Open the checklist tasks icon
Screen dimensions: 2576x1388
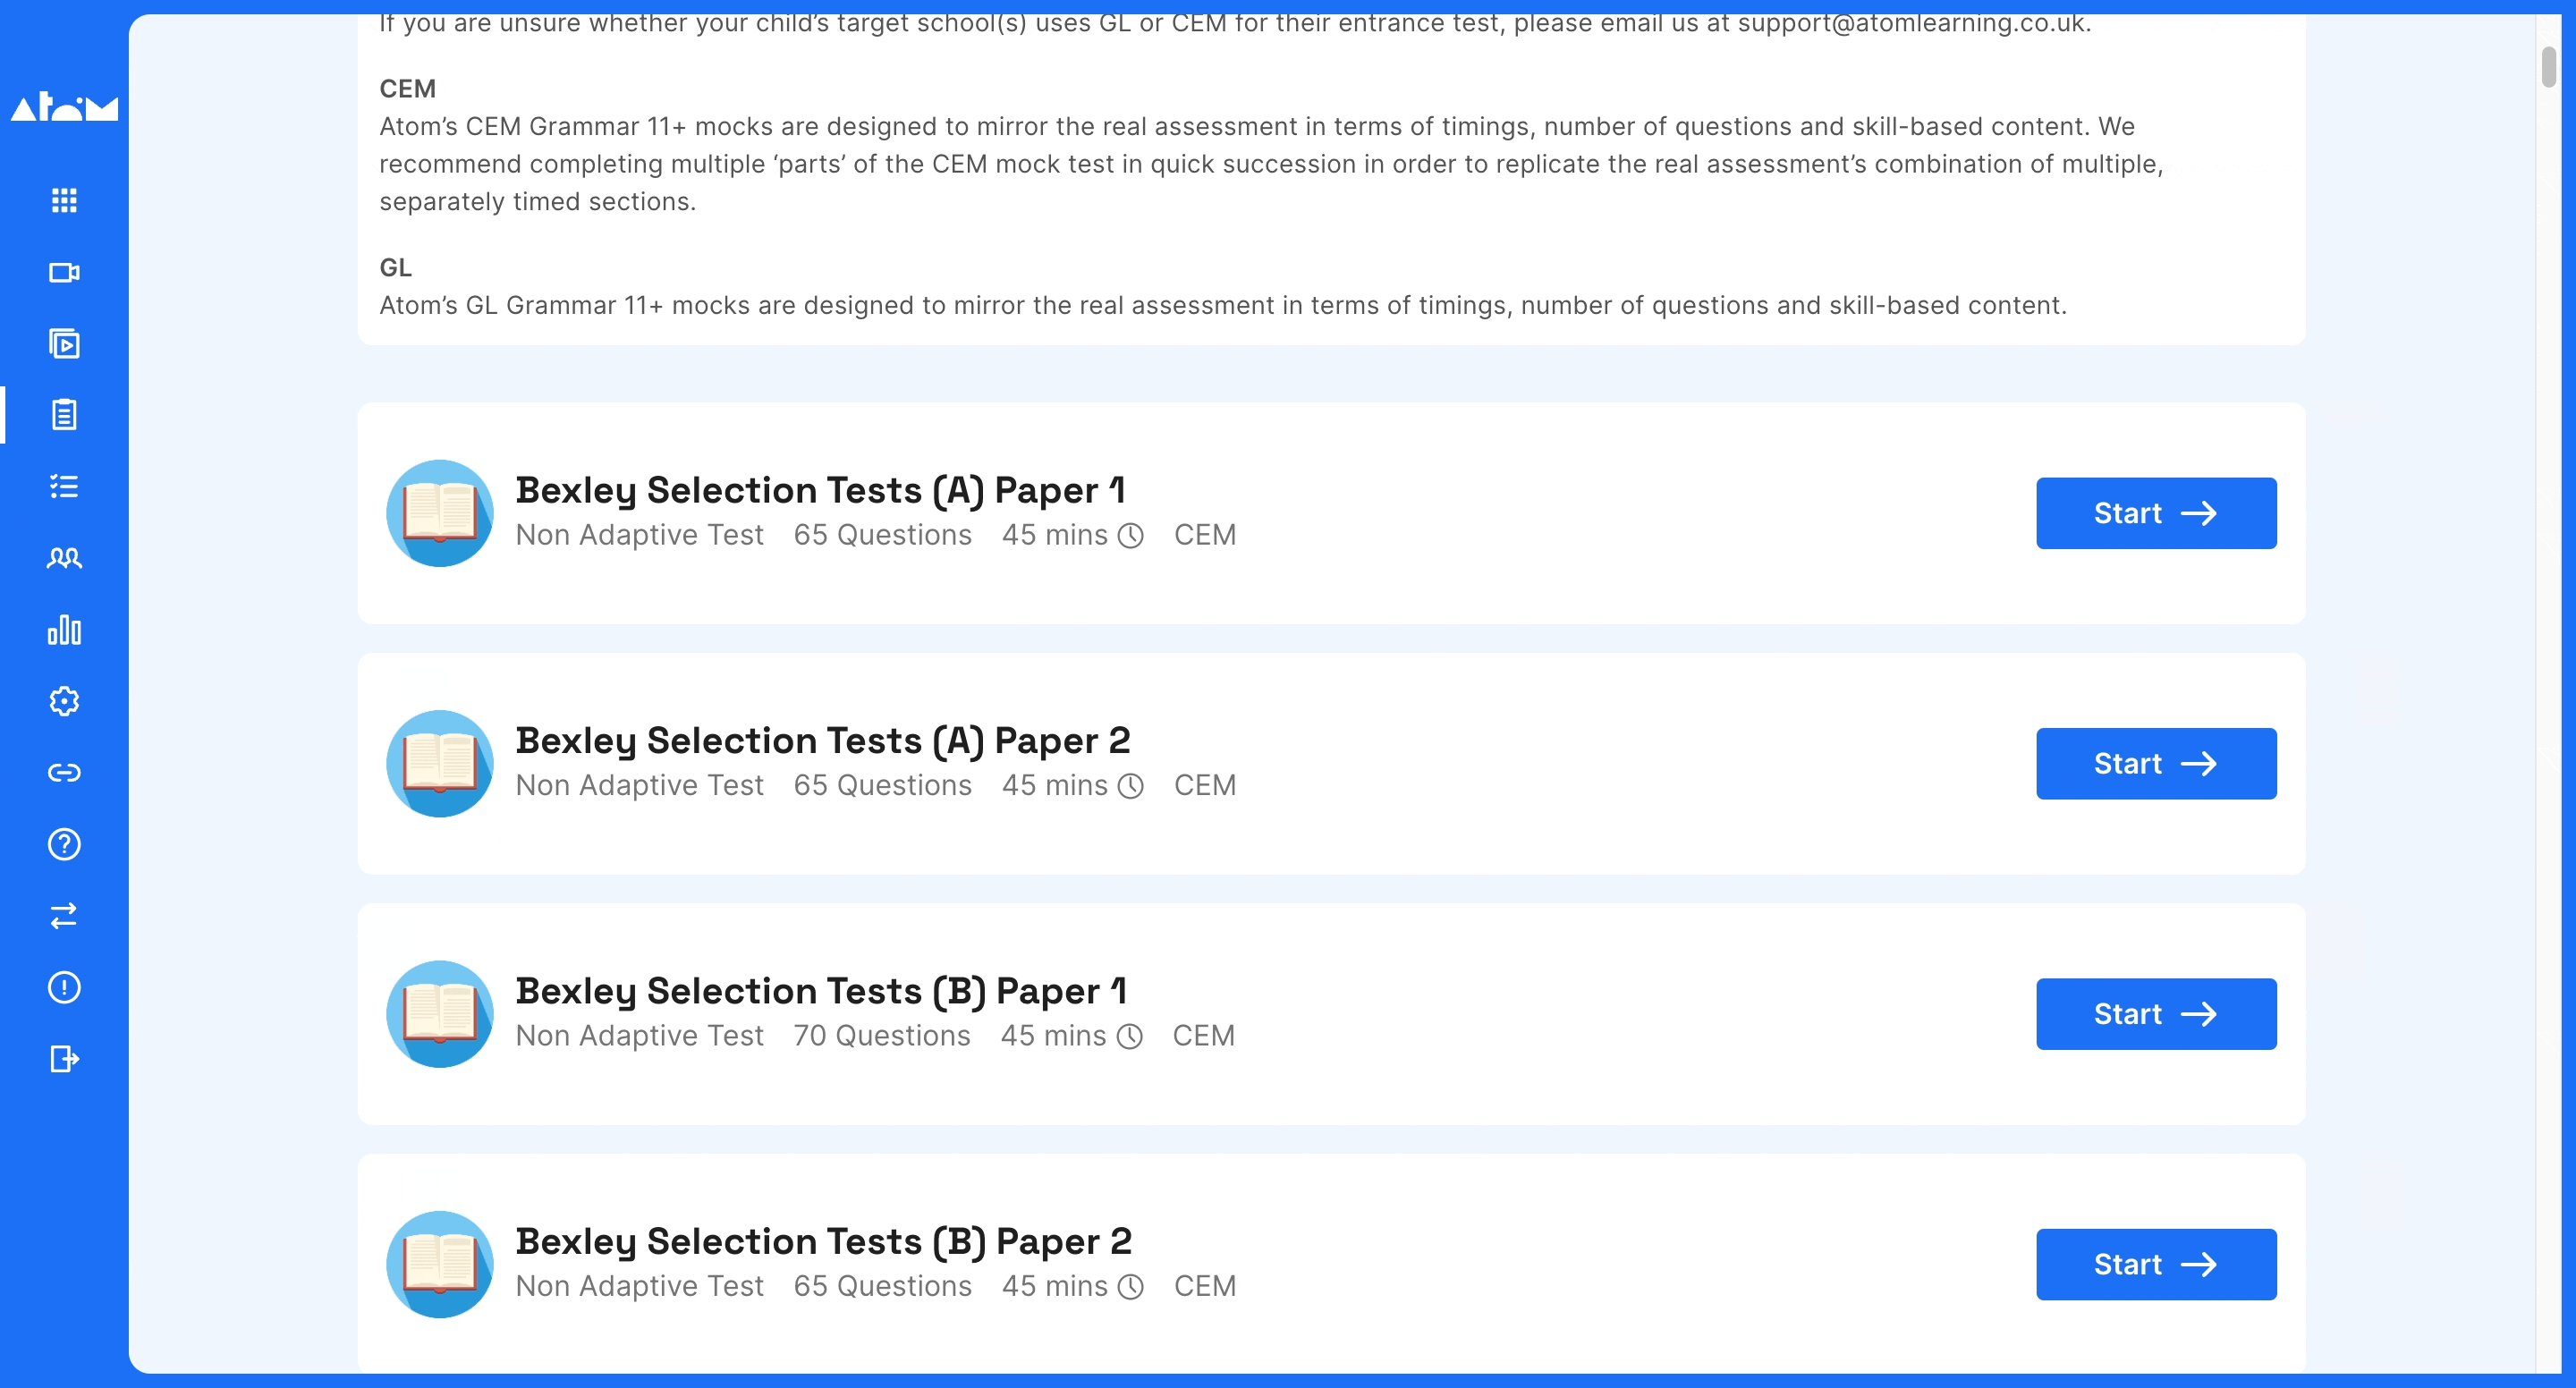[64, 487]
